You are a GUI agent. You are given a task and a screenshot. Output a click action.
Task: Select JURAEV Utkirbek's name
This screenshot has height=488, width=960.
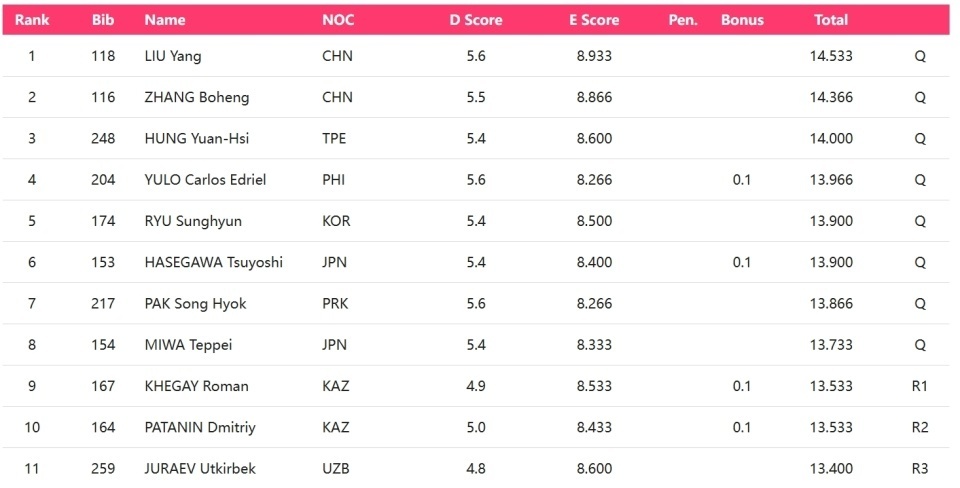200,468
